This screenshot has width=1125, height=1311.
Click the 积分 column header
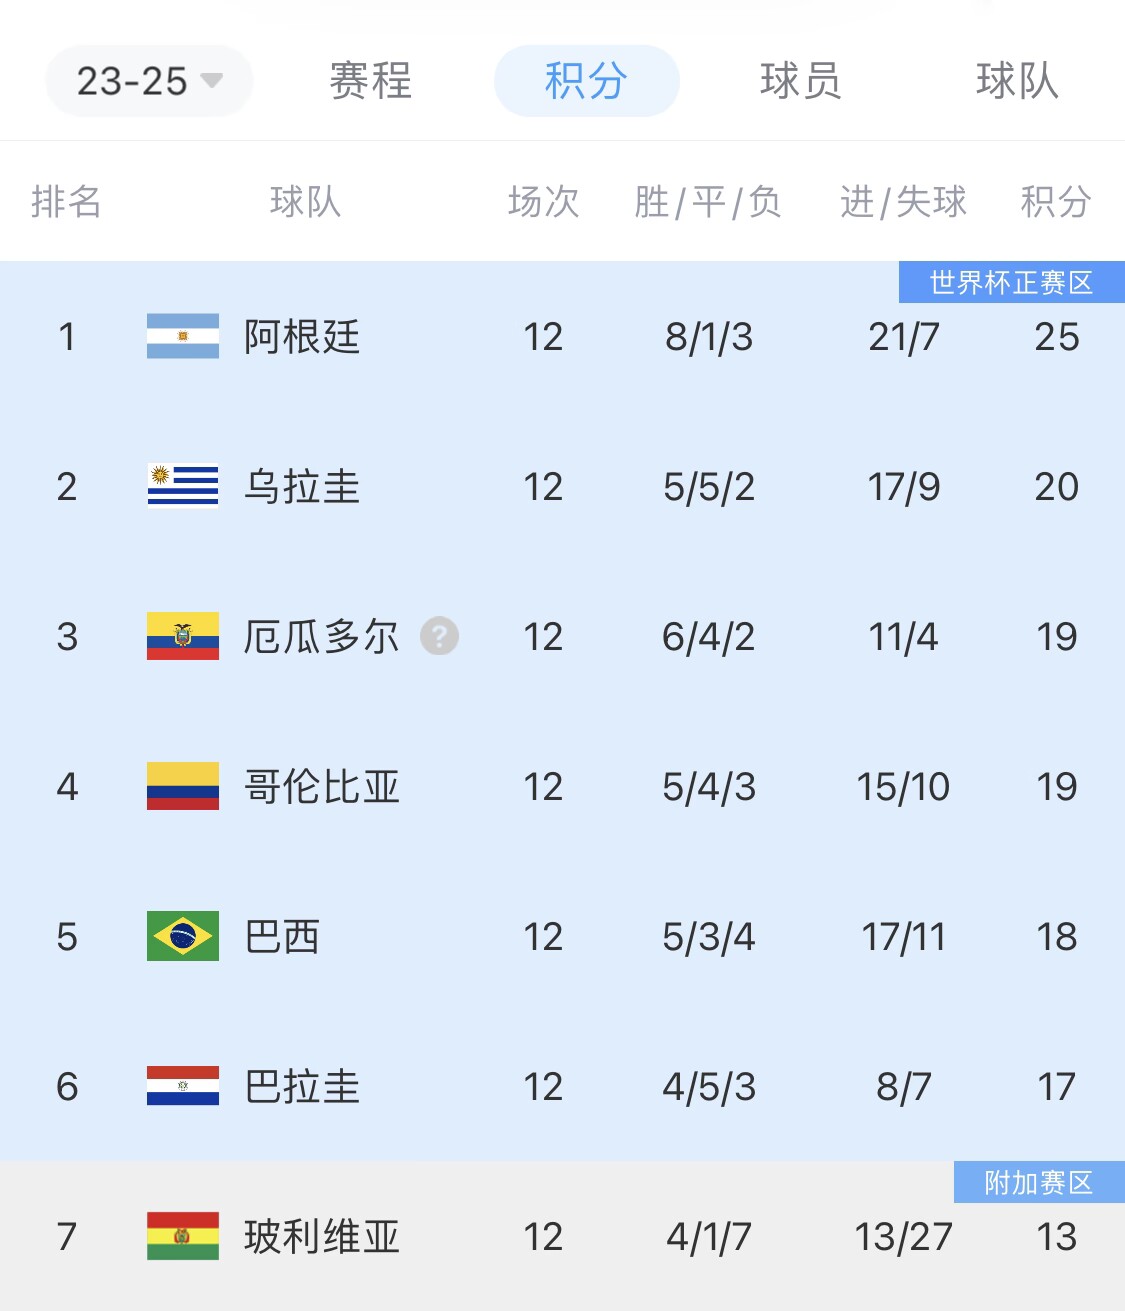(1055, 202)
